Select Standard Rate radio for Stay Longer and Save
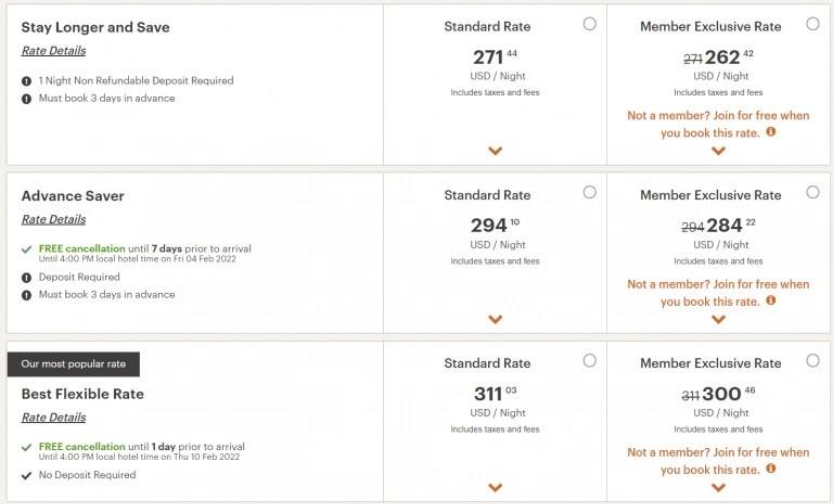The width and height of the screenshot is (834, 504). 590,24
